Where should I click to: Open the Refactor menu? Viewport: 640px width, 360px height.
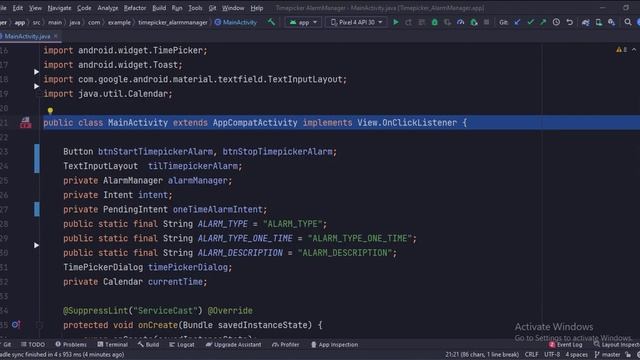[x=135, y=8]
